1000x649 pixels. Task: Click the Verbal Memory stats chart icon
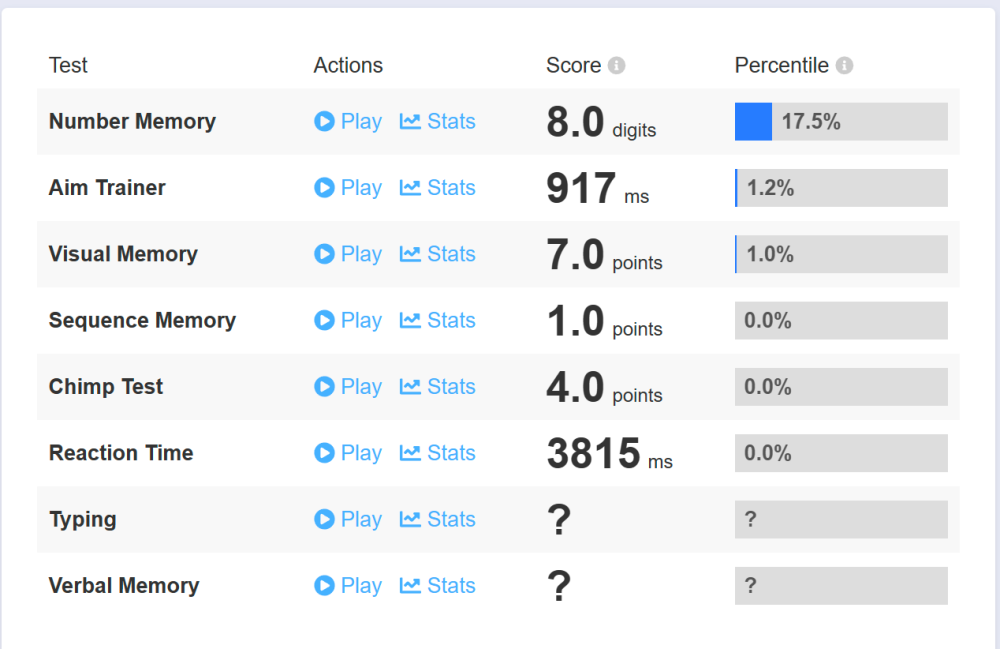tap(410, 586)
